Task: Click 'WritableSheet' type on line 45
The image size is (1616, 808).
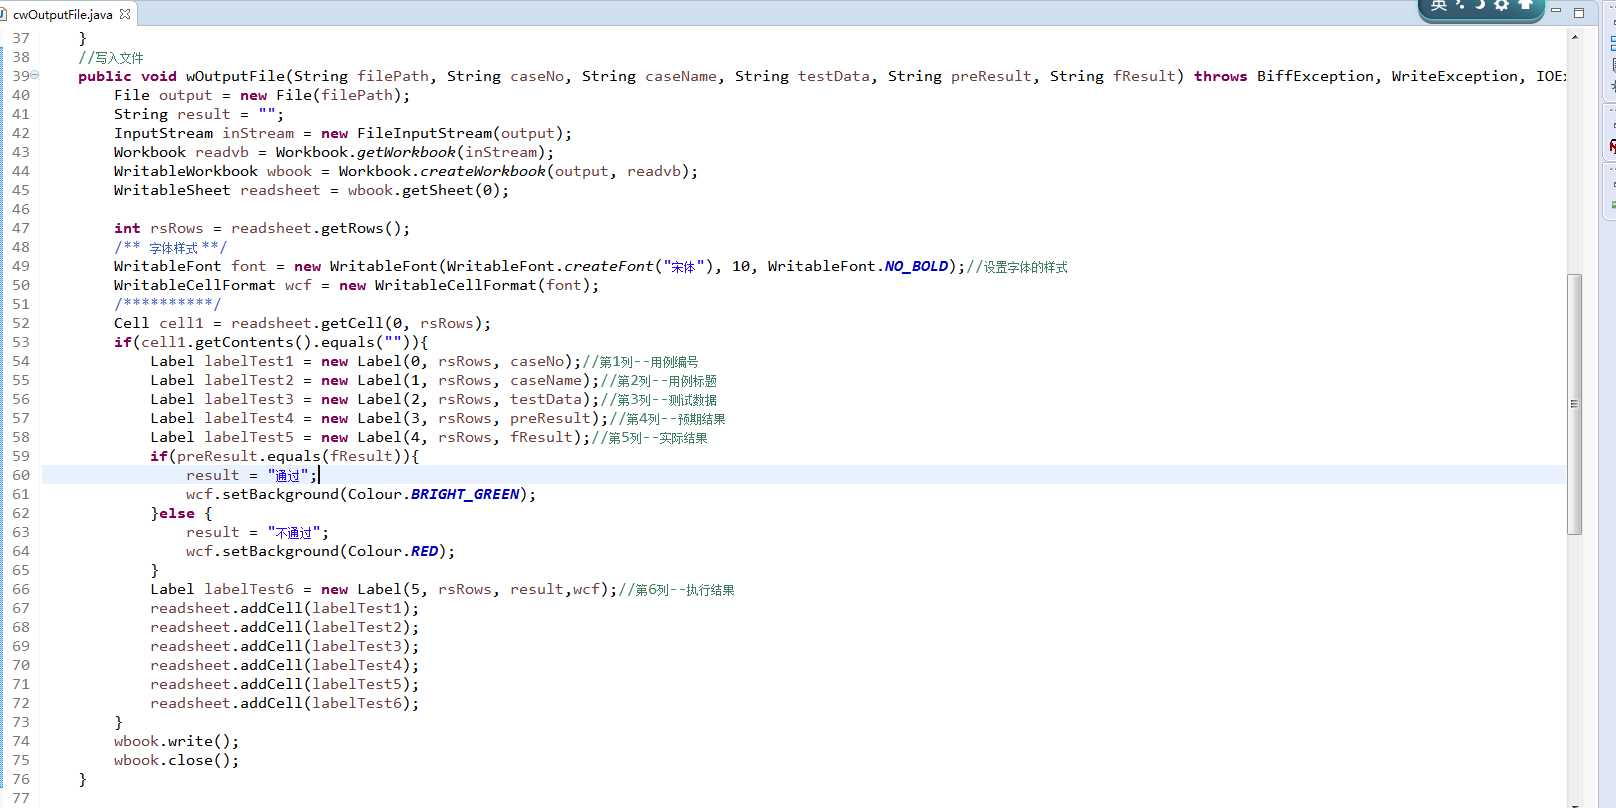Action: tap(172, 190)
